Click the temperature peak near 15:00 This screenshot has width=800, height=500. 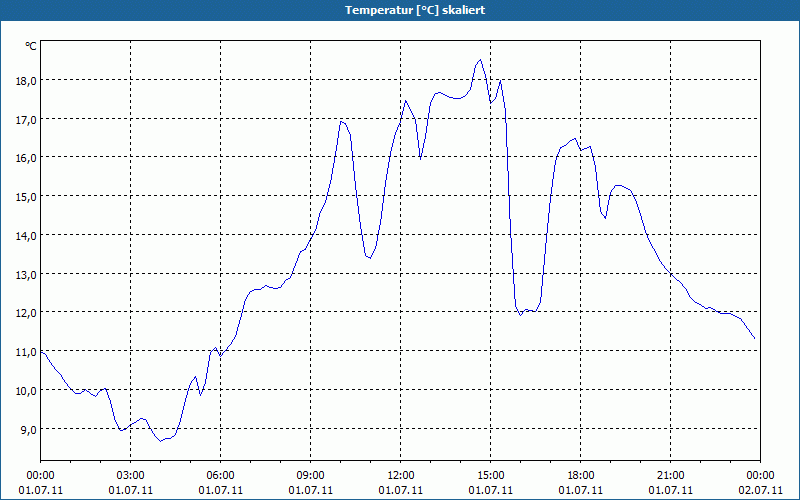480,60
